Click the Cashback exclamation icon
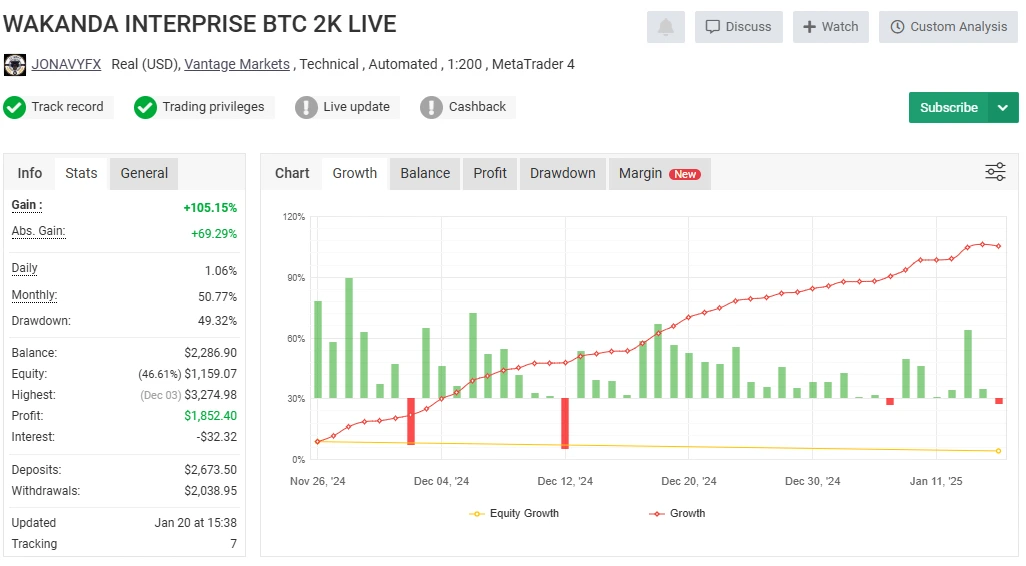Image resolution: width=1026 pixels, height=566 pixels. coord(431,107)
